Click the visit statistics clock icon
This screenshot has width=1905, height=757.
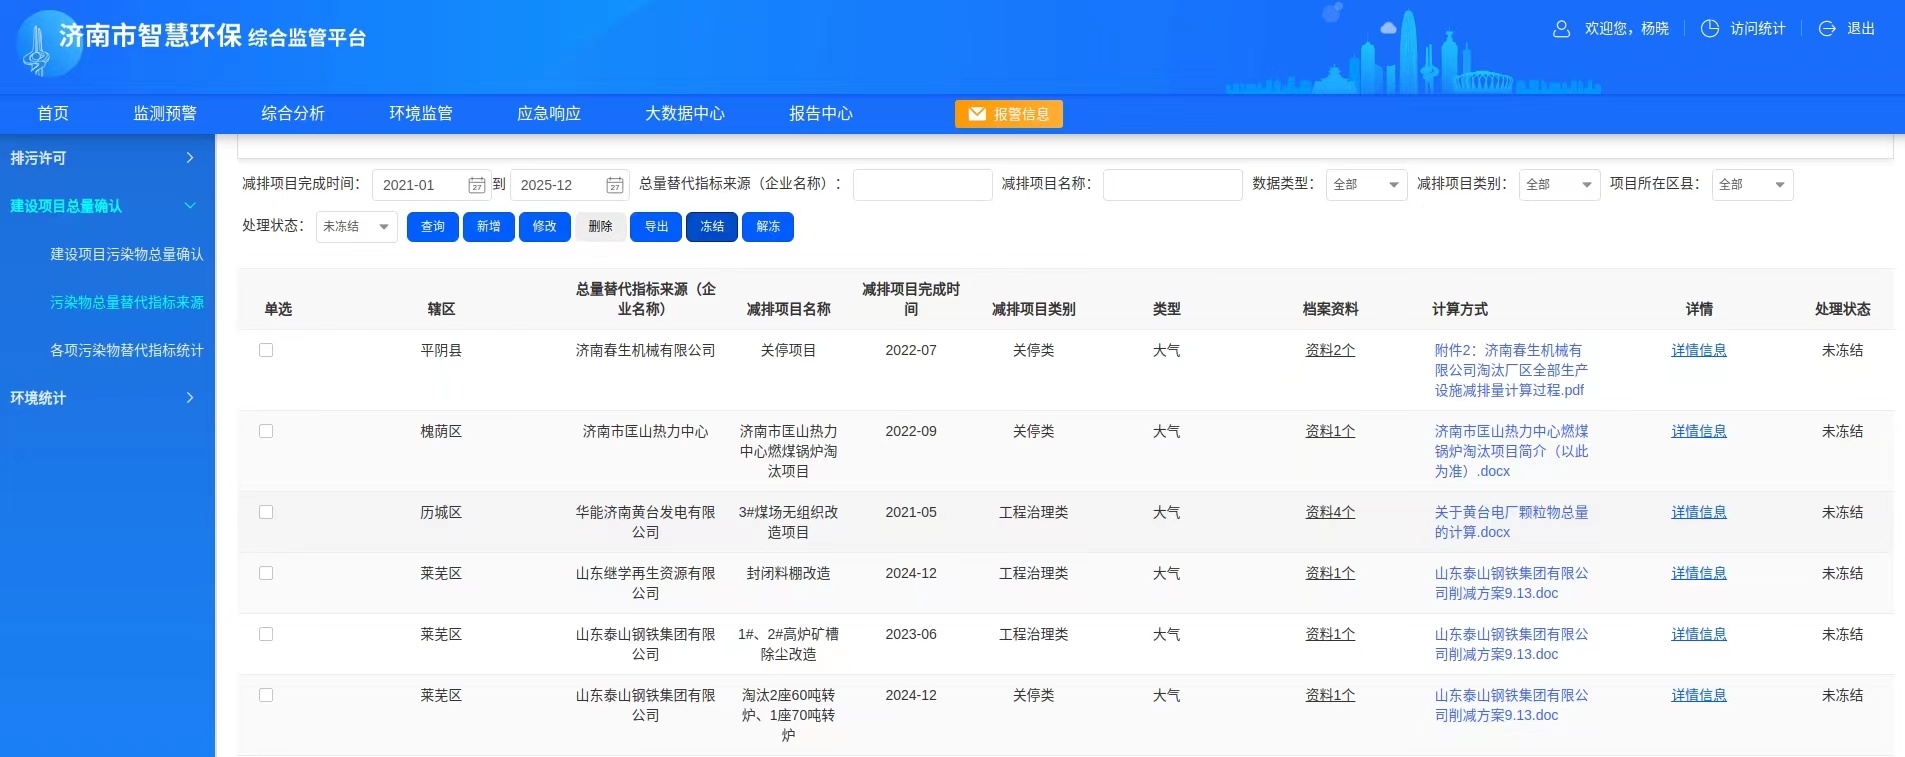[1710, 29]
